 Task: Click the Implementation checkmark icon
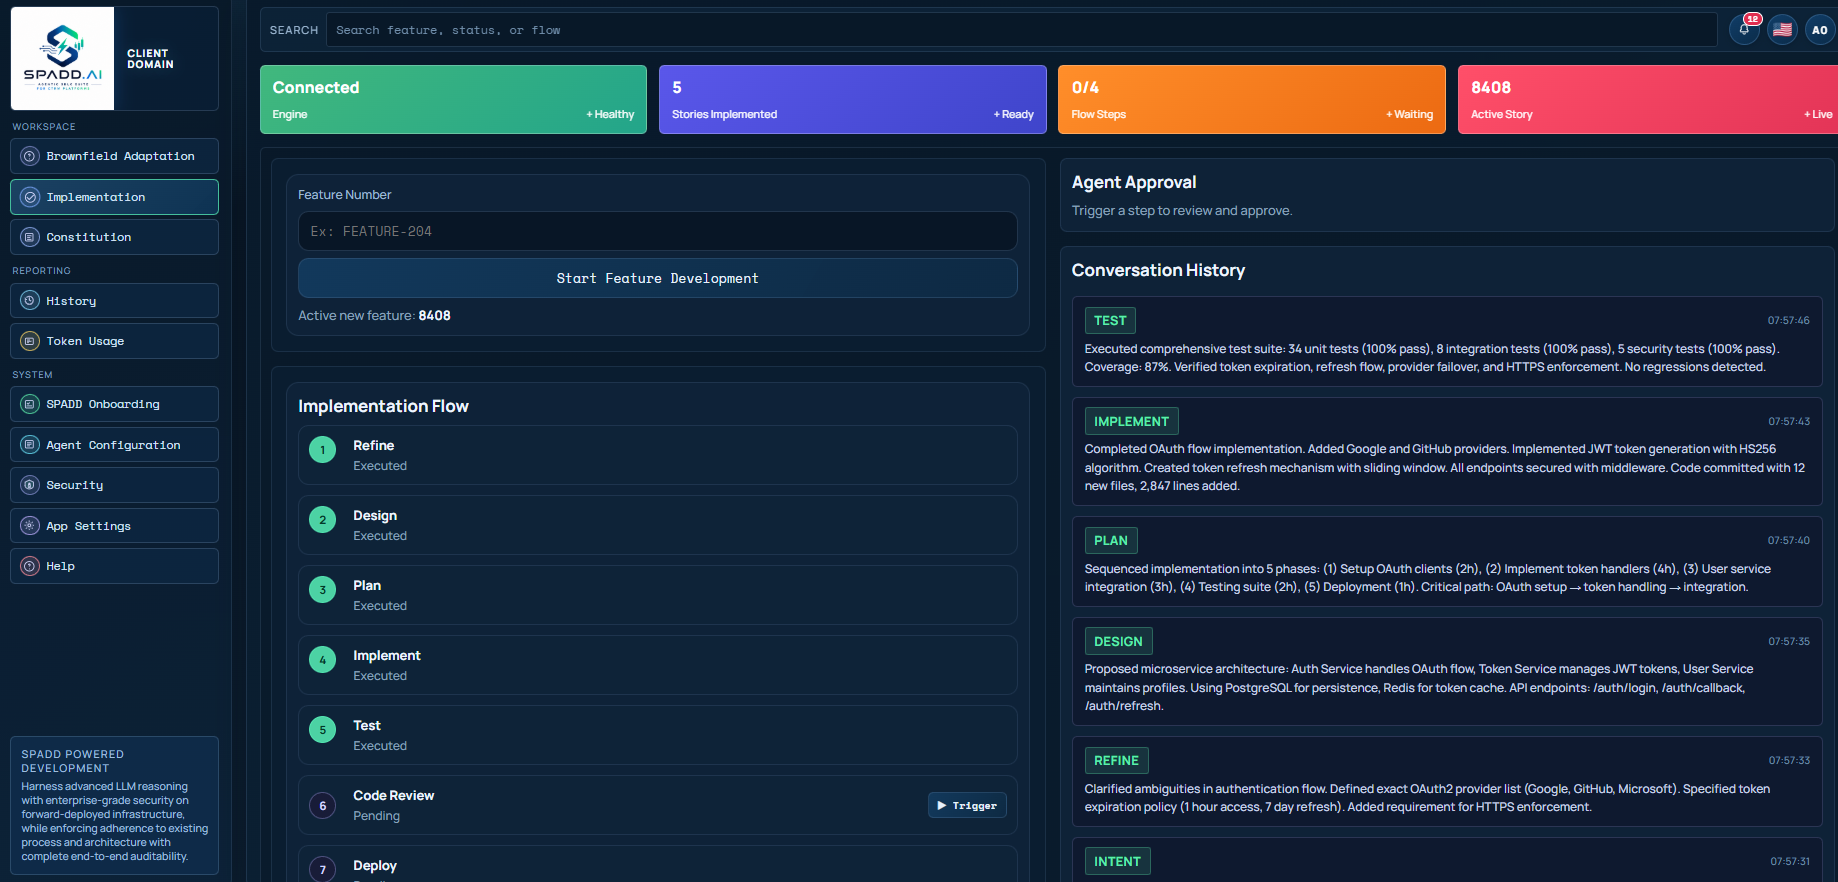tap(30, 197)
